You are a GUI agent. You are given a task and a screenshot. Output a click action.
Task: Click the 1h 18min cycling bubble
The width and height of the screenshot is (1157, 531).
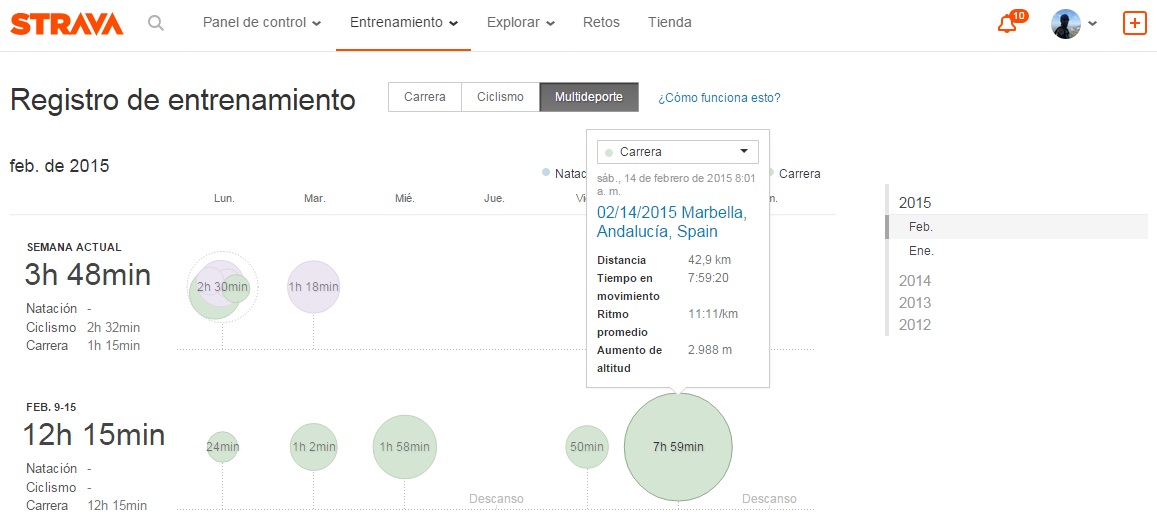pos(314,287)
